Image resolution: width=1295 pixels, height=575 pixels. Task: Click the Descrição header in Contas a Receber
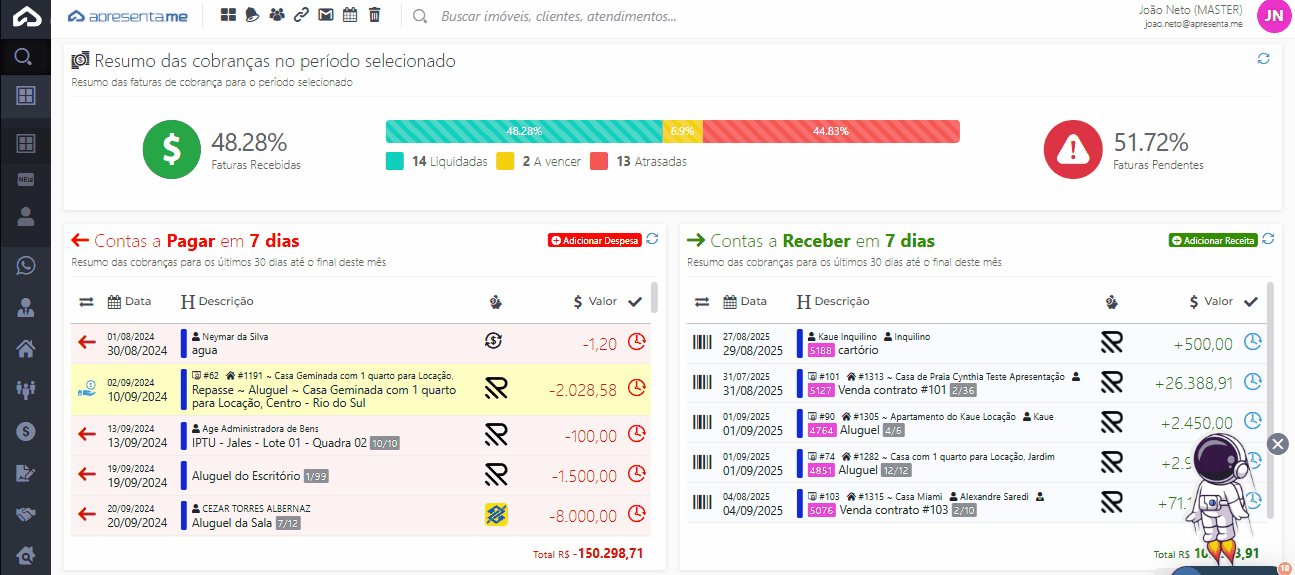[833, 301]
